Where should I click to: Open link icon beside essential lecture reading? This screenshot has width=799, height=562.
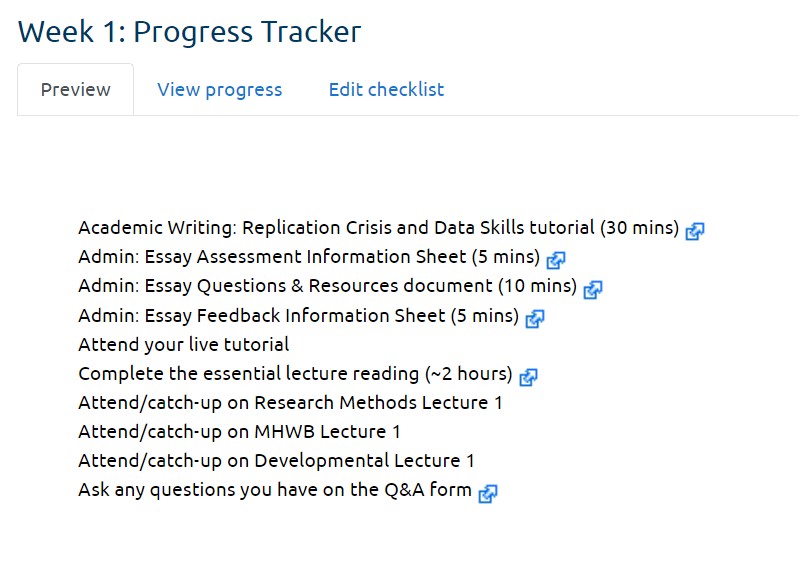528,377
